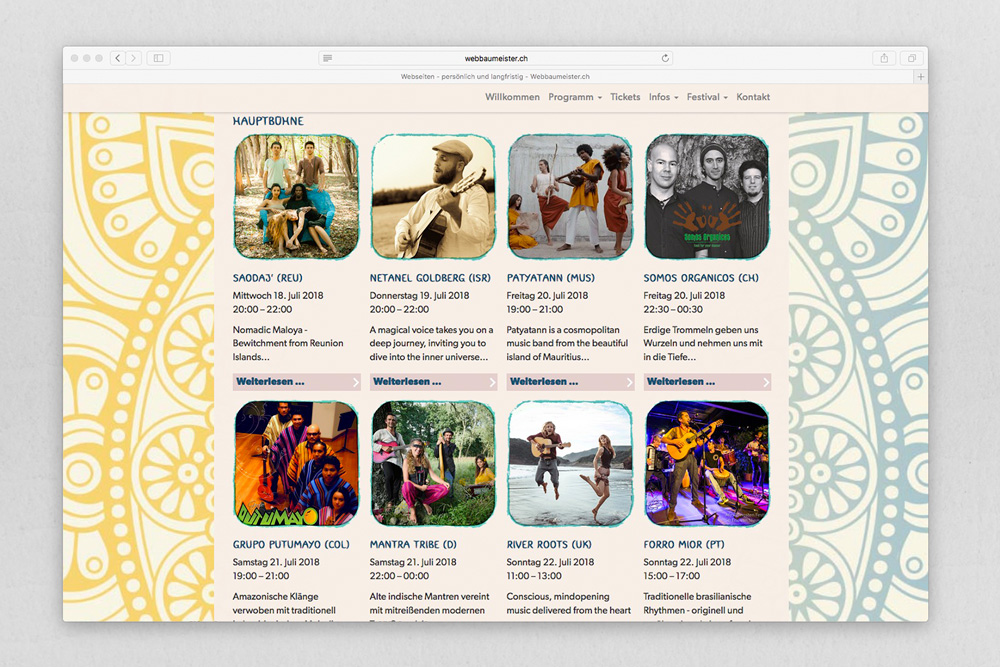
Task: Click the River Roots (UK) photo
Action: point(570,464)
